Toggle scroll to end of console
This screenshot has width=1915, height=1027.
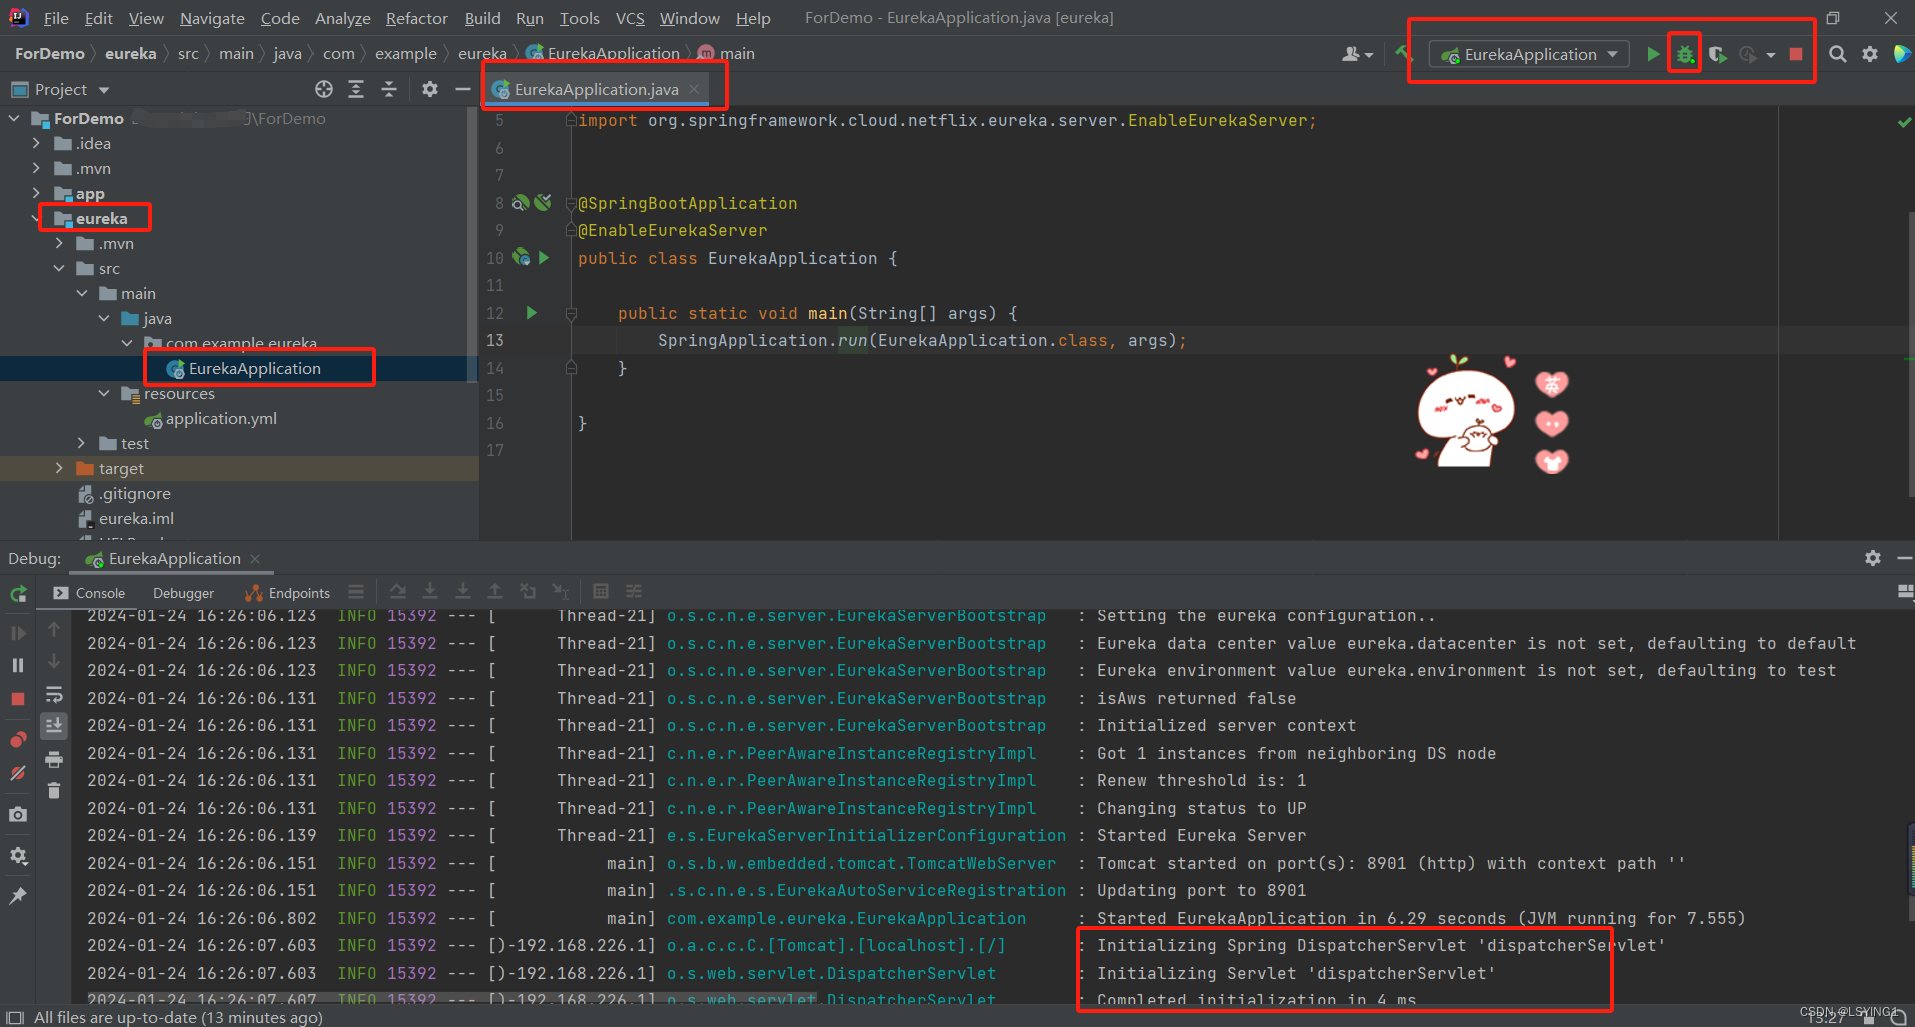[x=54, y=725]
